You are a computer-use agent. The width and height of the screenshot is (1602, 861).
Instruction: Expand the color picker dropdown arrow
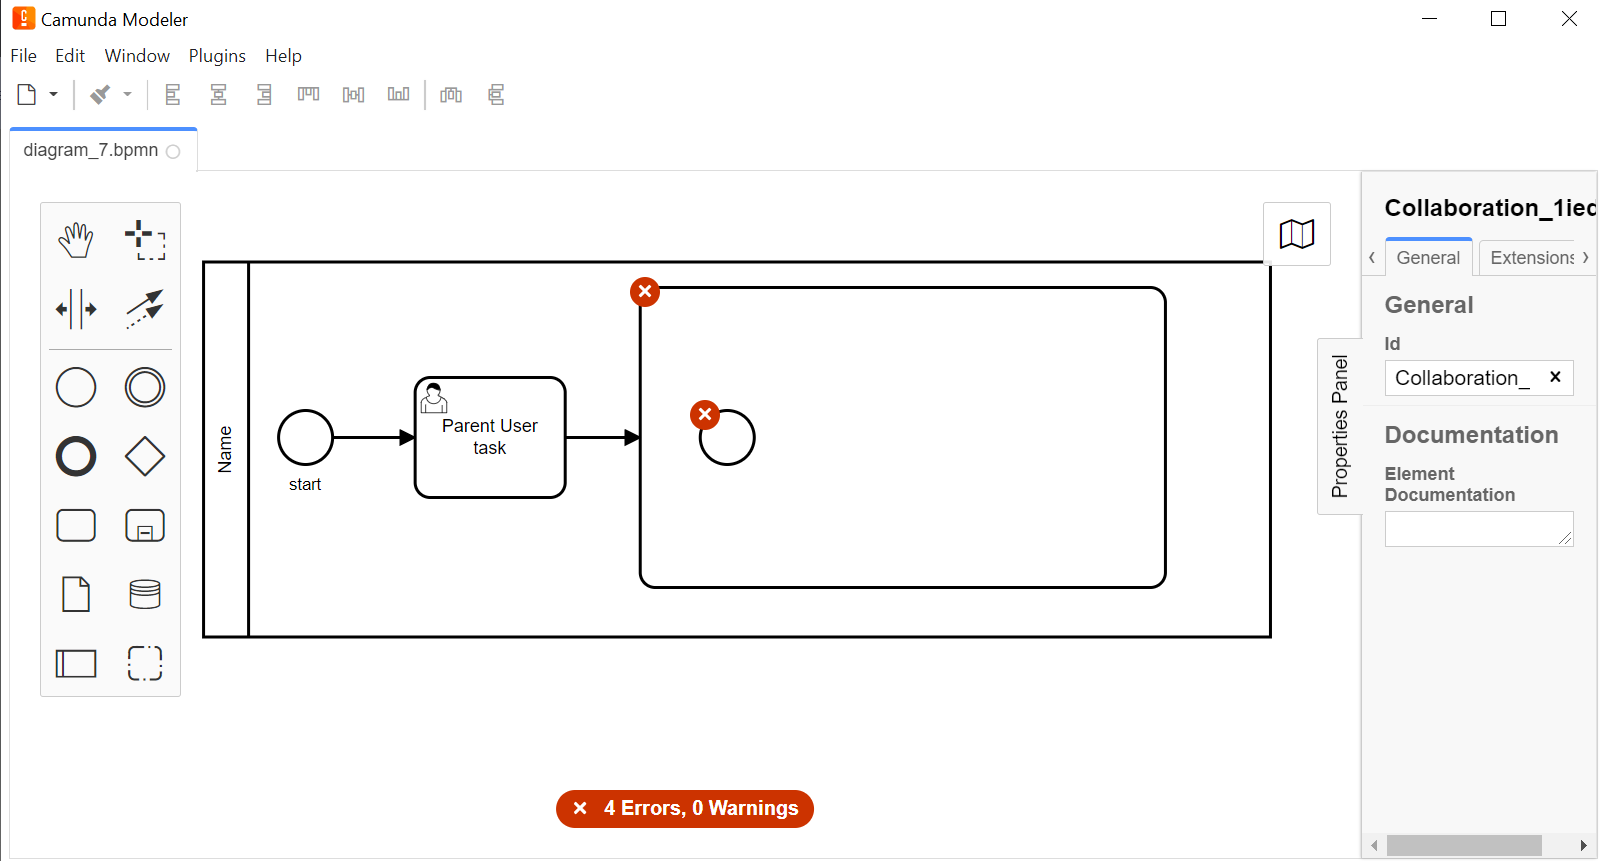point(127,95)
